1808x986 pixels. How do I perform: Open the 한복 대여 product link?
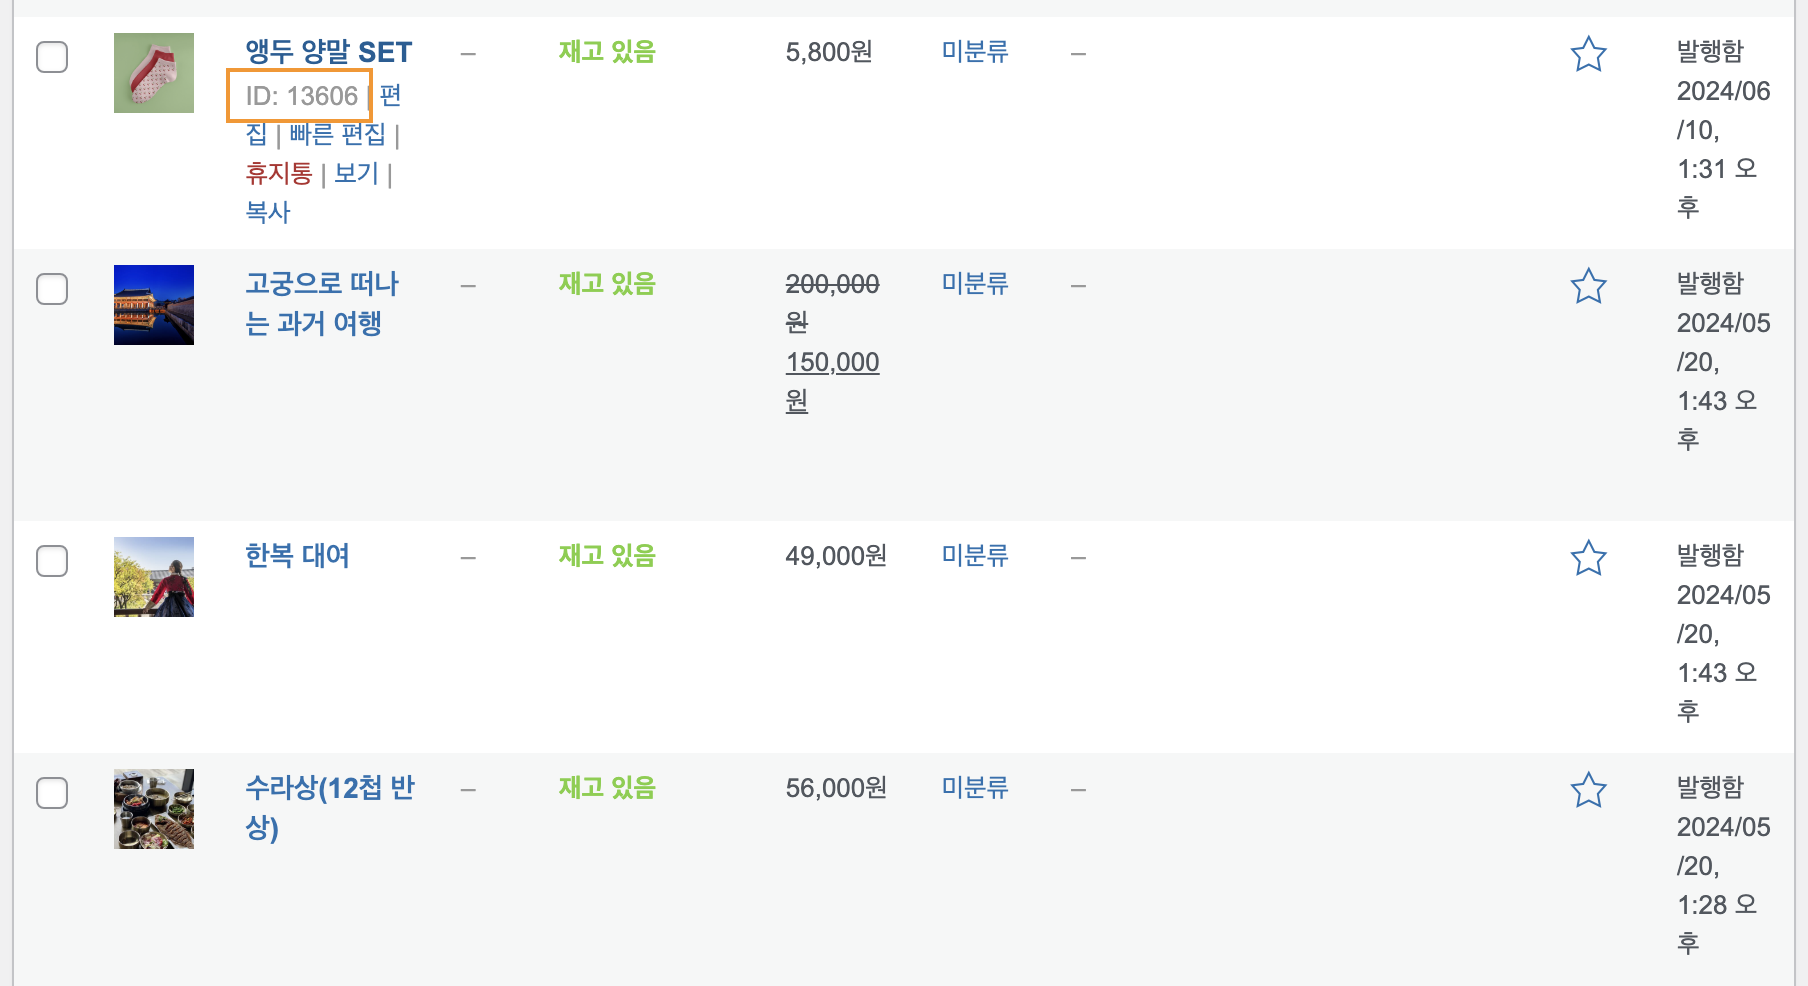297,556
